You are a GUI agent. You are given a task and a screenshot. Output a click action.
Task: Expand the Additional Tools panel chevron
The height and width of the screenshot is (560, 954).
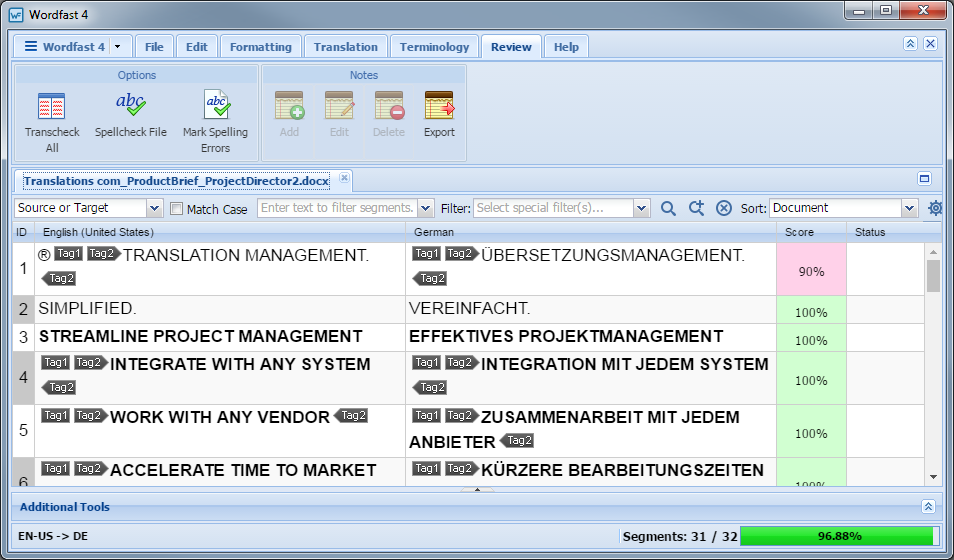[928, 506]
